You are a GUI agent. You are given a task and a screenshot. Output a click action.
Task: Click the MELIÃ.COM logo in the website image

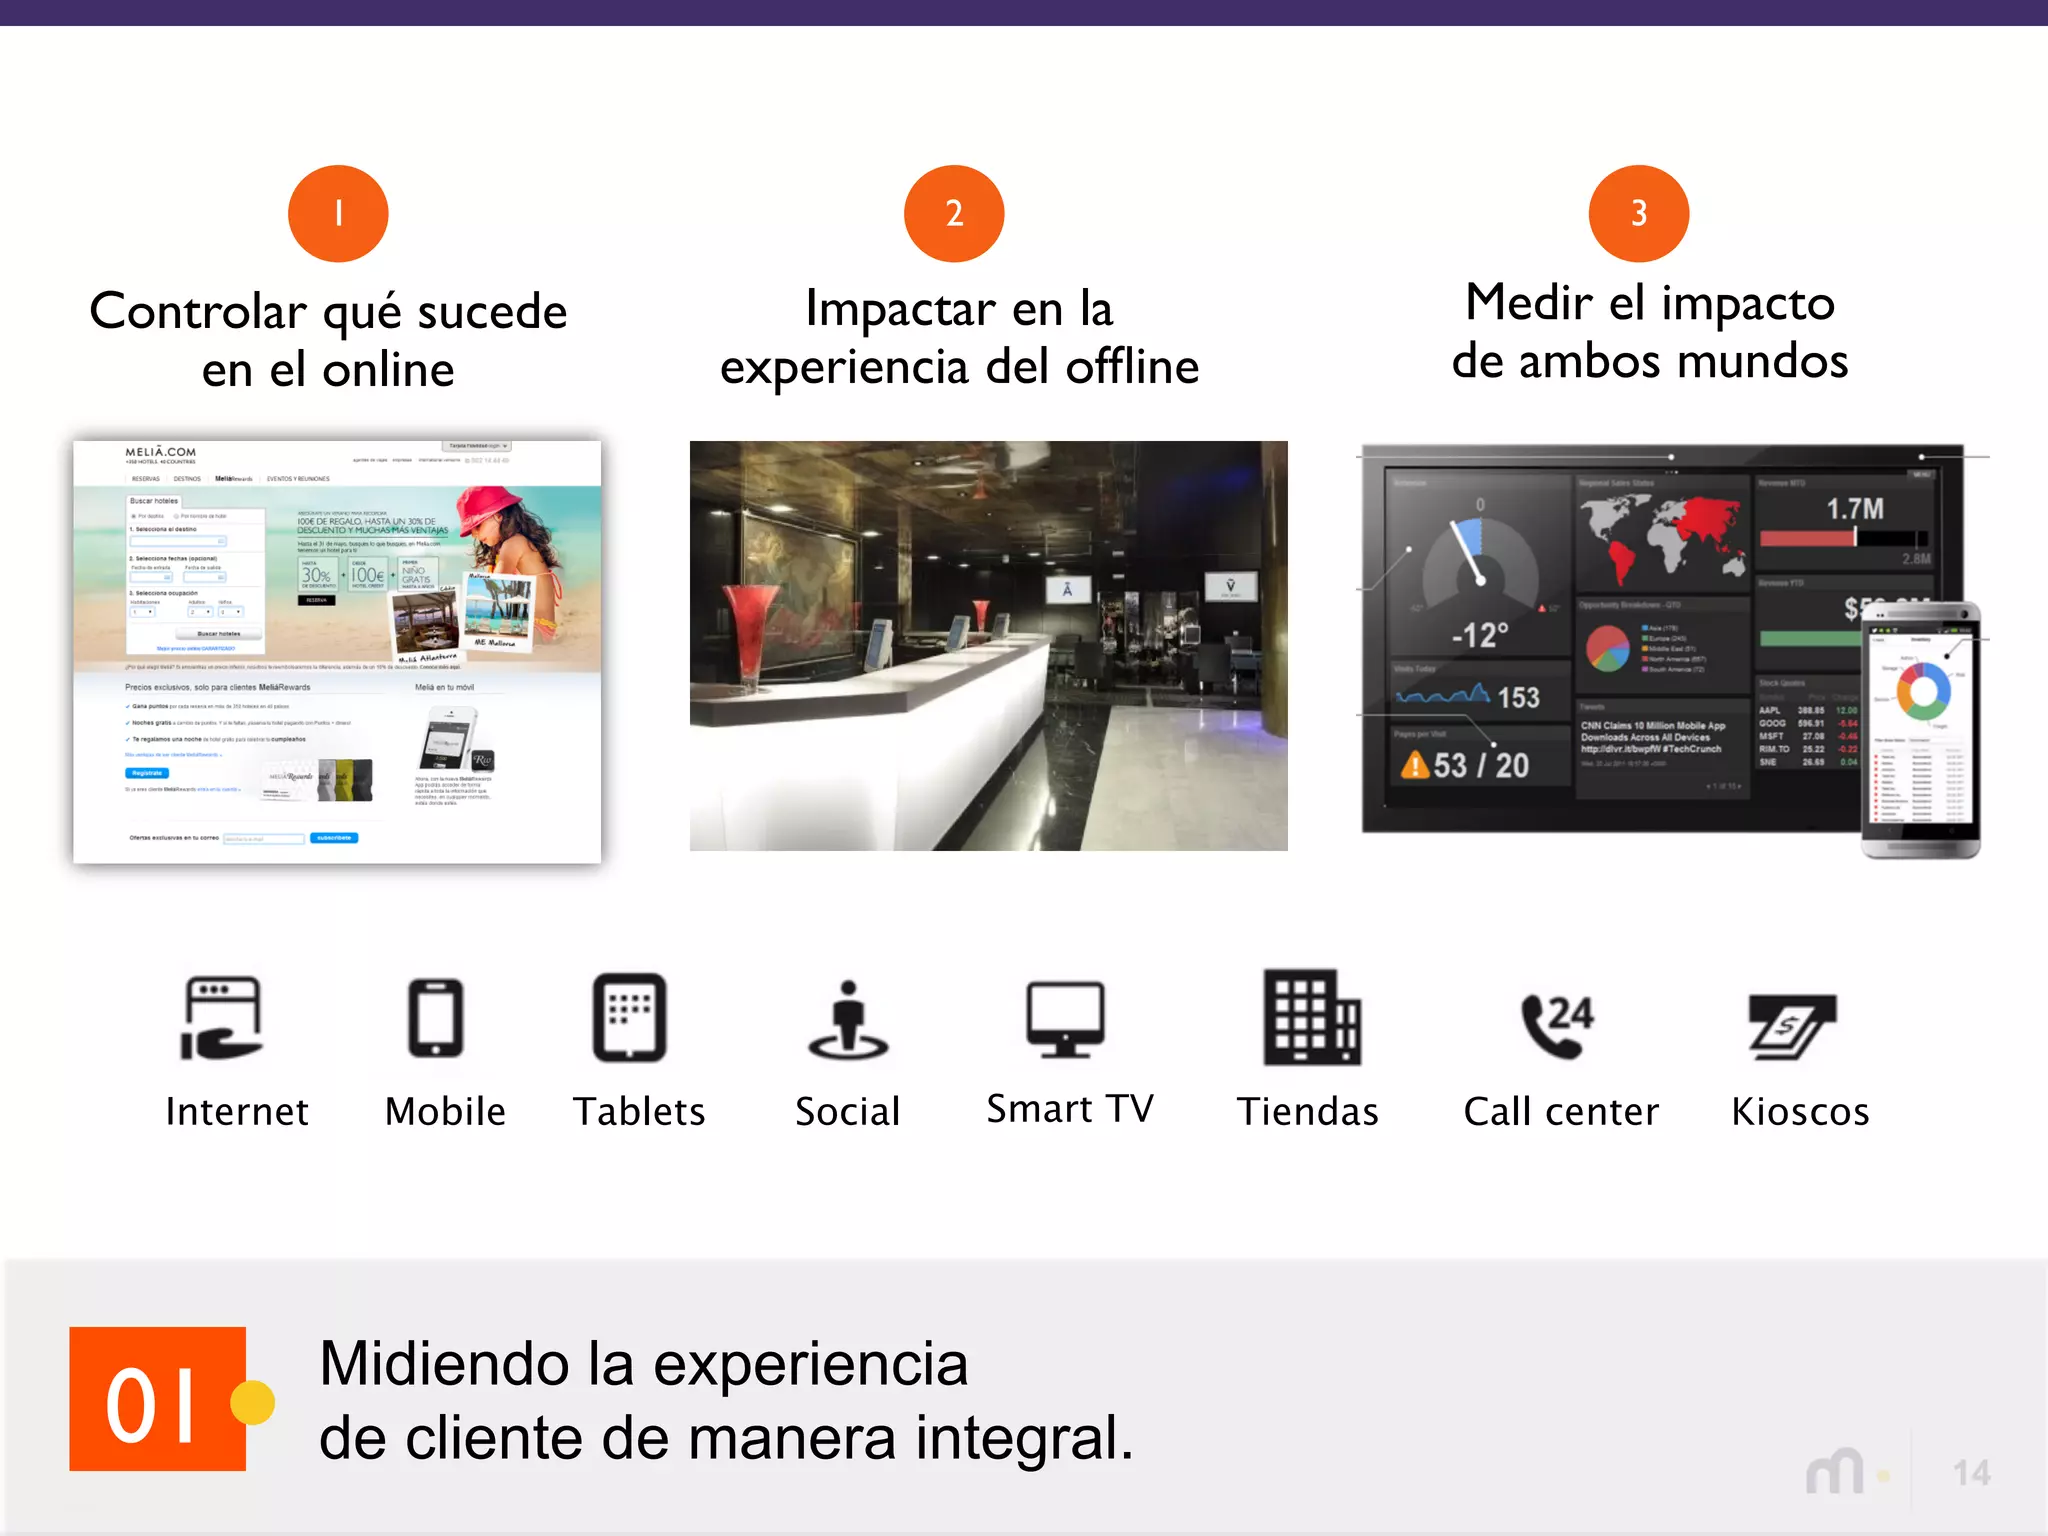point(160,452)
